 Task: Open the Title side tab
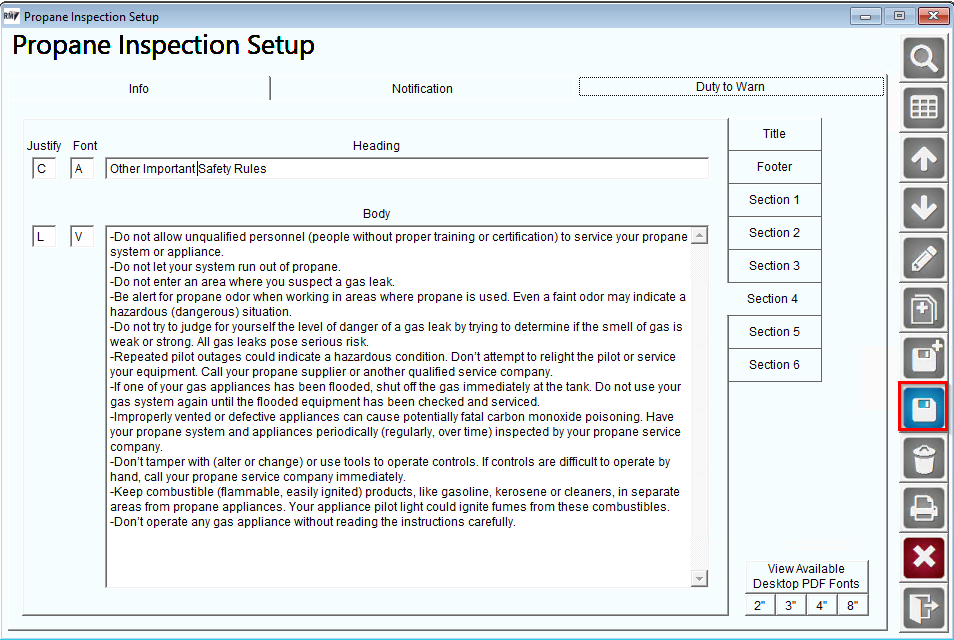click(x=774, y=134)
